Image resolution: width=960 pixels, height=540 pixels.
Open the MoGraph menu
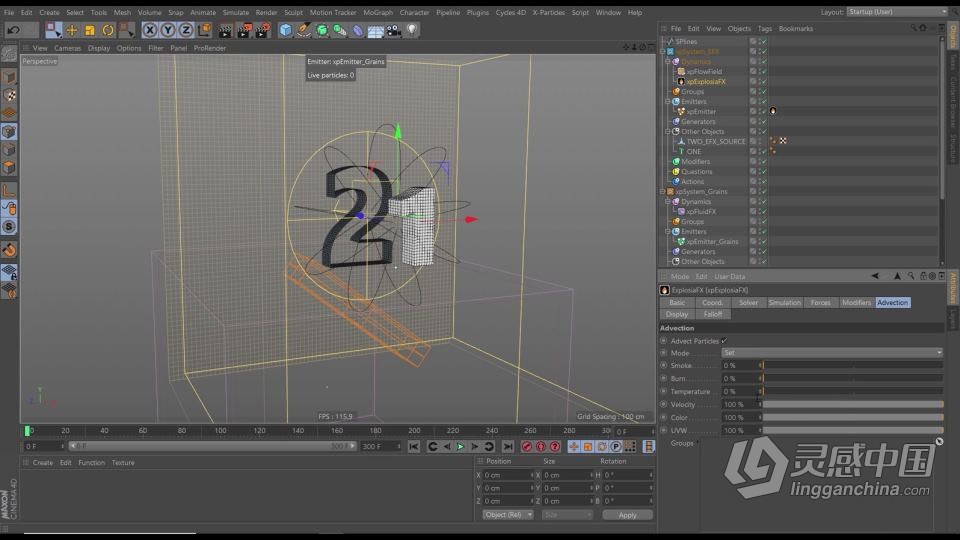(x=378, y=12)
